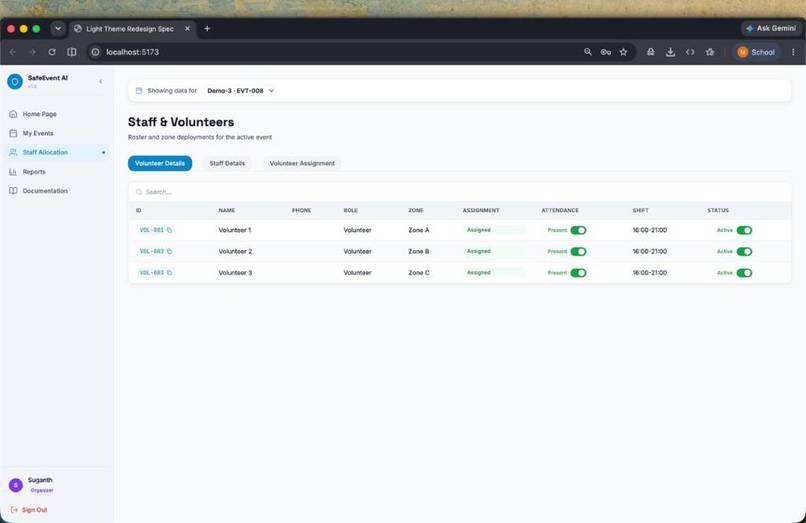This screenshot has width=806, height=523.
Task: Click the search magnifier icon in table
Action: point(139,192)
